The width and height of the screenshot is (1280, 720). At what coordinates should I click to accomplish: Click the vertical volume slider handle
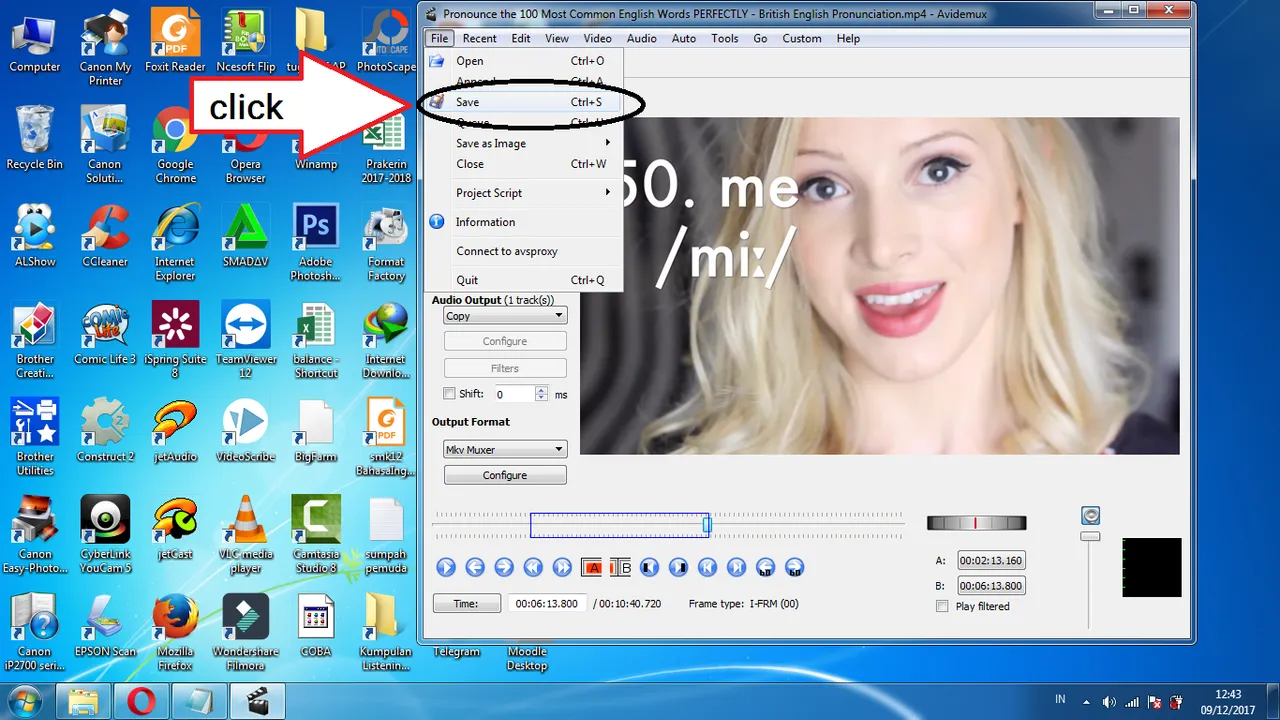(1091, 537)
